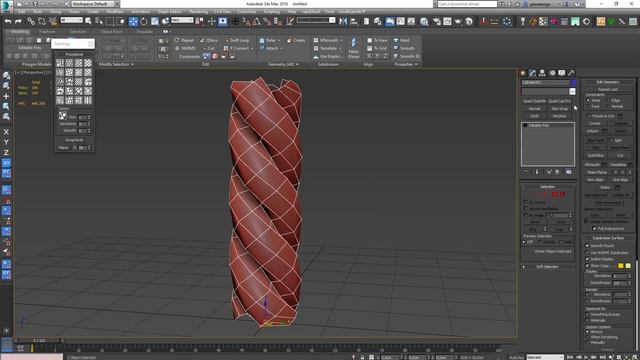The height and width of the screenshot is (360, 640).
Task: Click the Make Planar button in Edit Geometry
Action: pos(597,172)
